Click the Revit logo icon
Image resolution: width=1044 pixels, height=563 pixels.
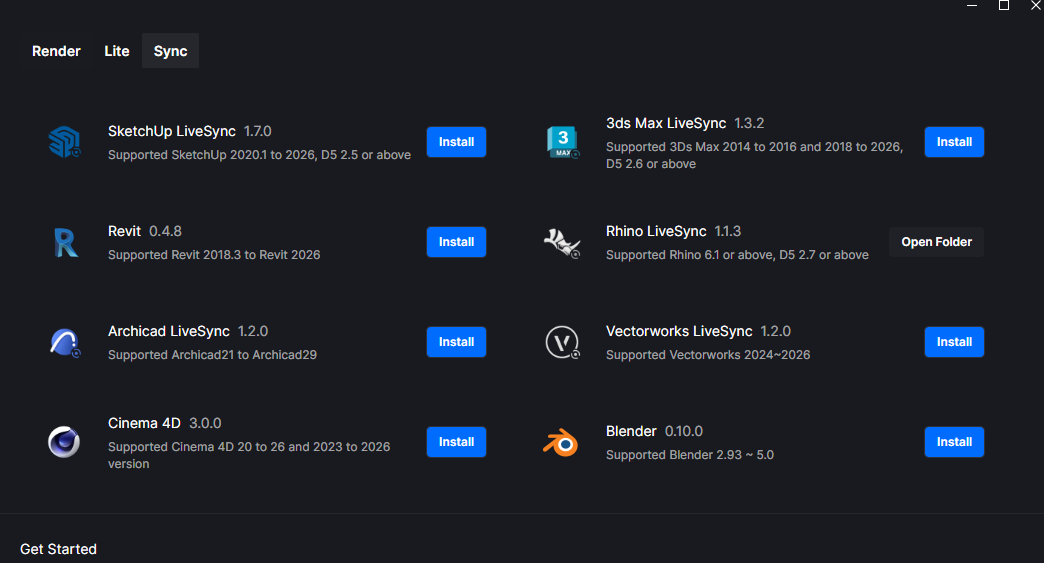(x=64, y=242)
